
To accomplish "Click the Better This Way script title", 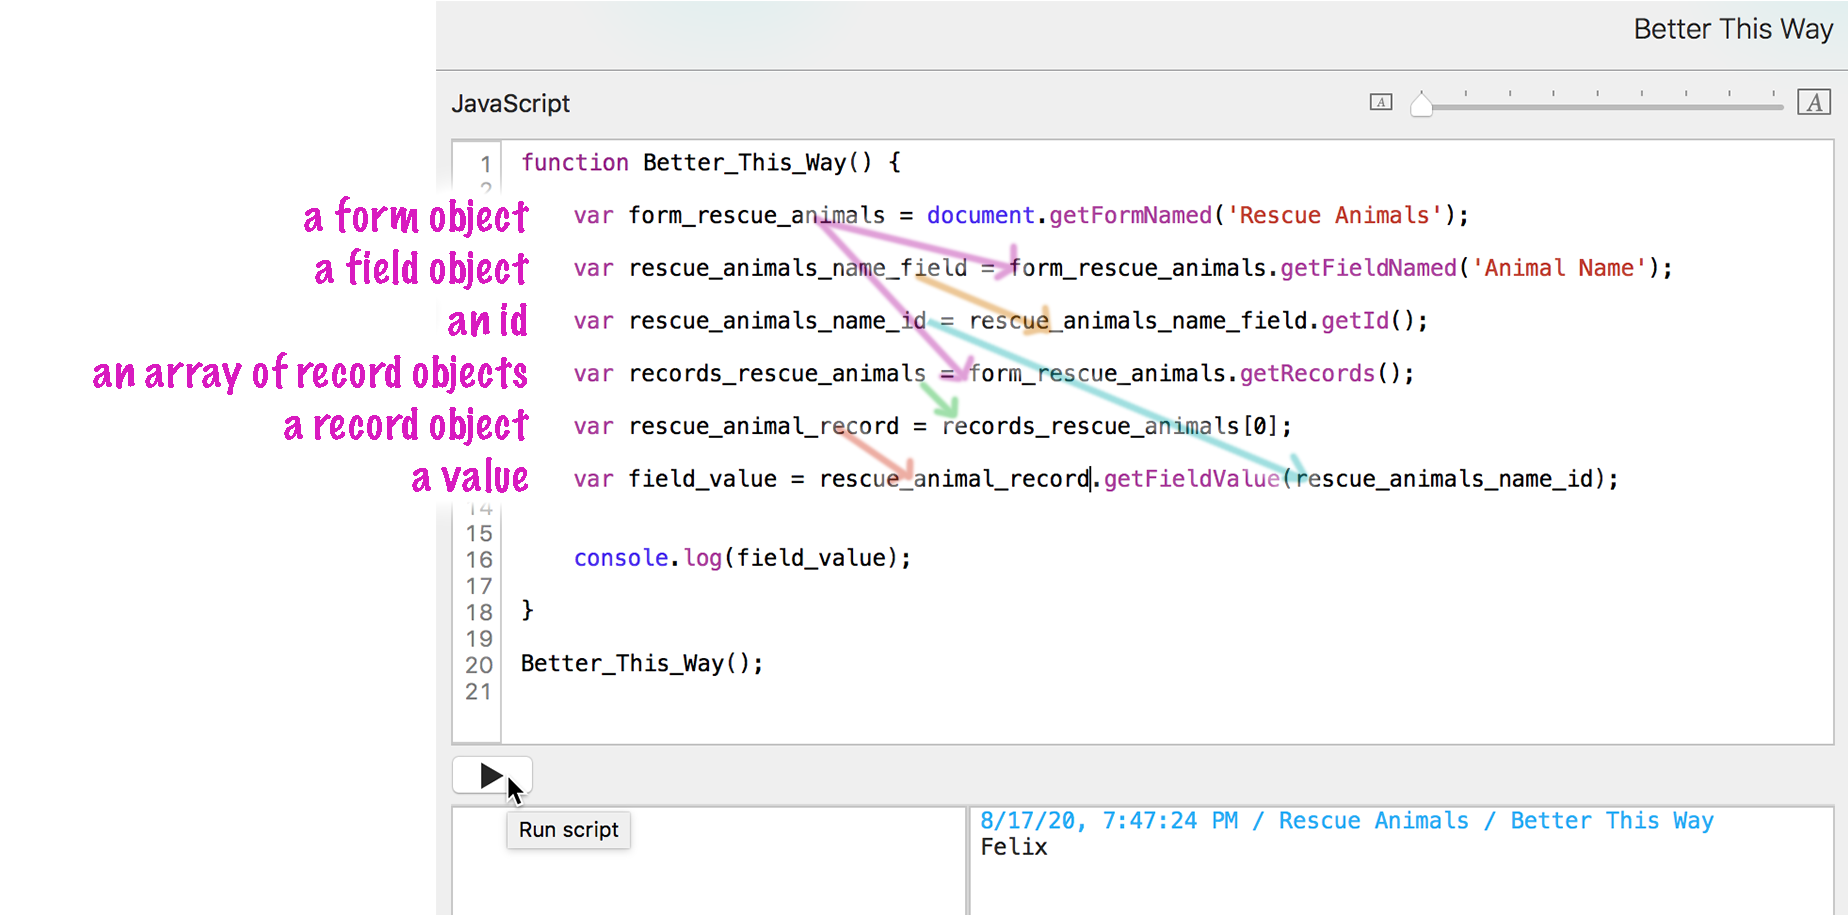I will [x=1732, y=30].
